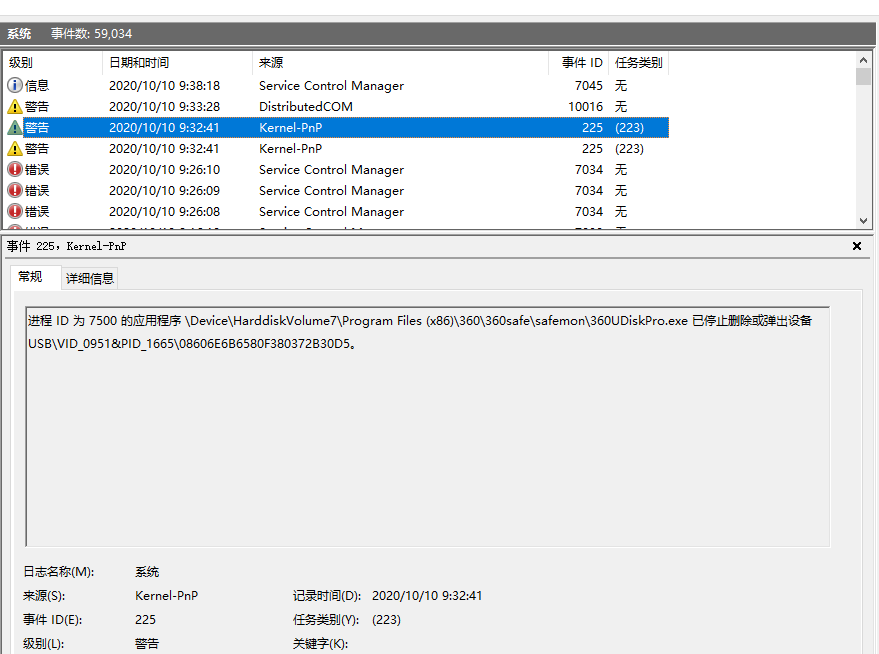Click the error icon for event 7034 at 9:26:10

coord(15,169)
